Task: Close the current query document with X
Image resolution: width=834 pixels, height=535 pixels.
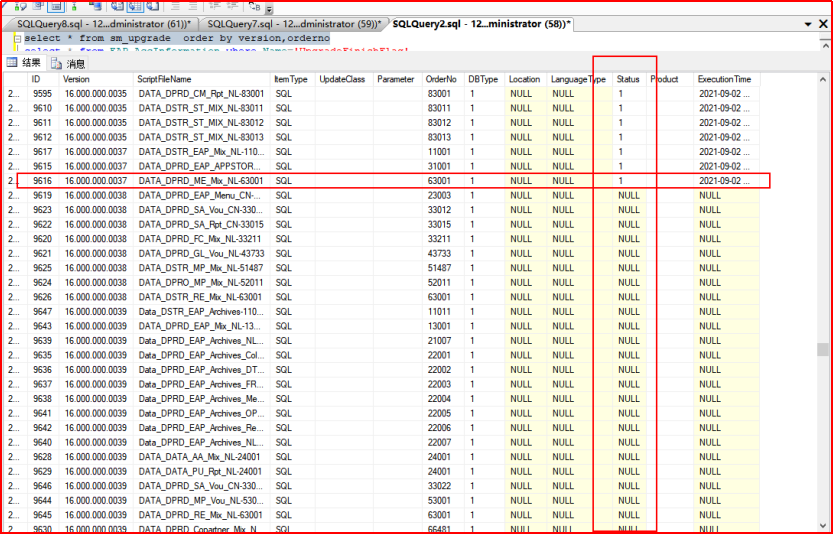Action: click(x=823, y=23)
